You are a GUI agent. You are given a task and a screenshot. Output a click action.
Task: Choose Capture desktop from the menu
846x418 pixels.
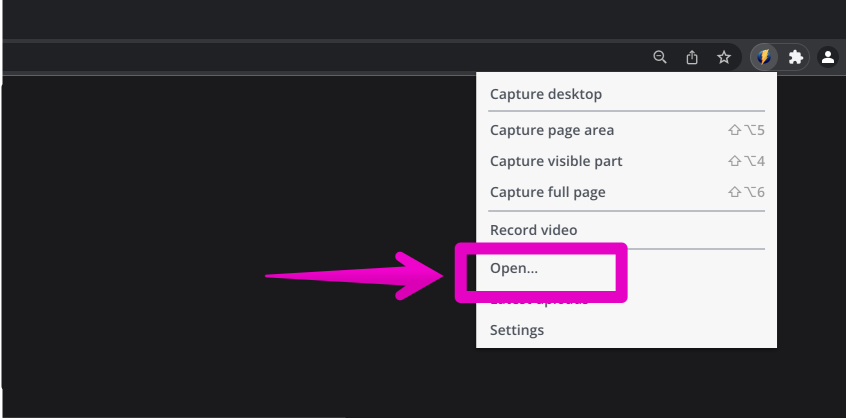545,95
